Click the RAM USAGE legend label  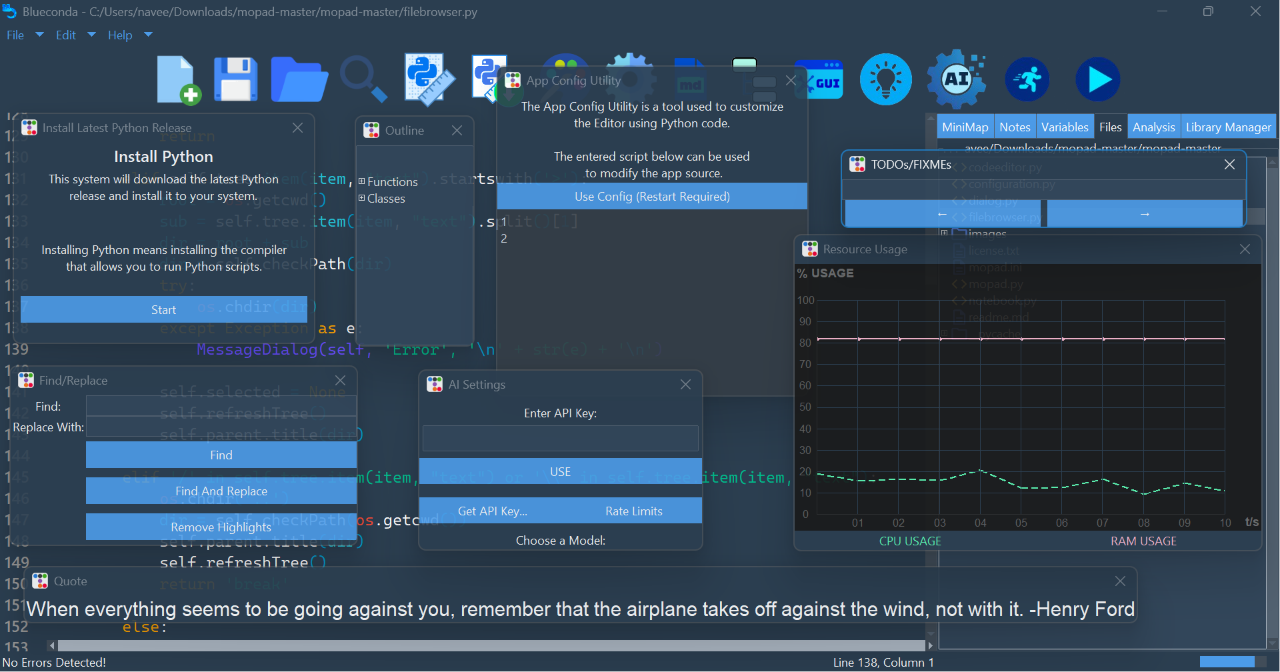point(1143,541)
